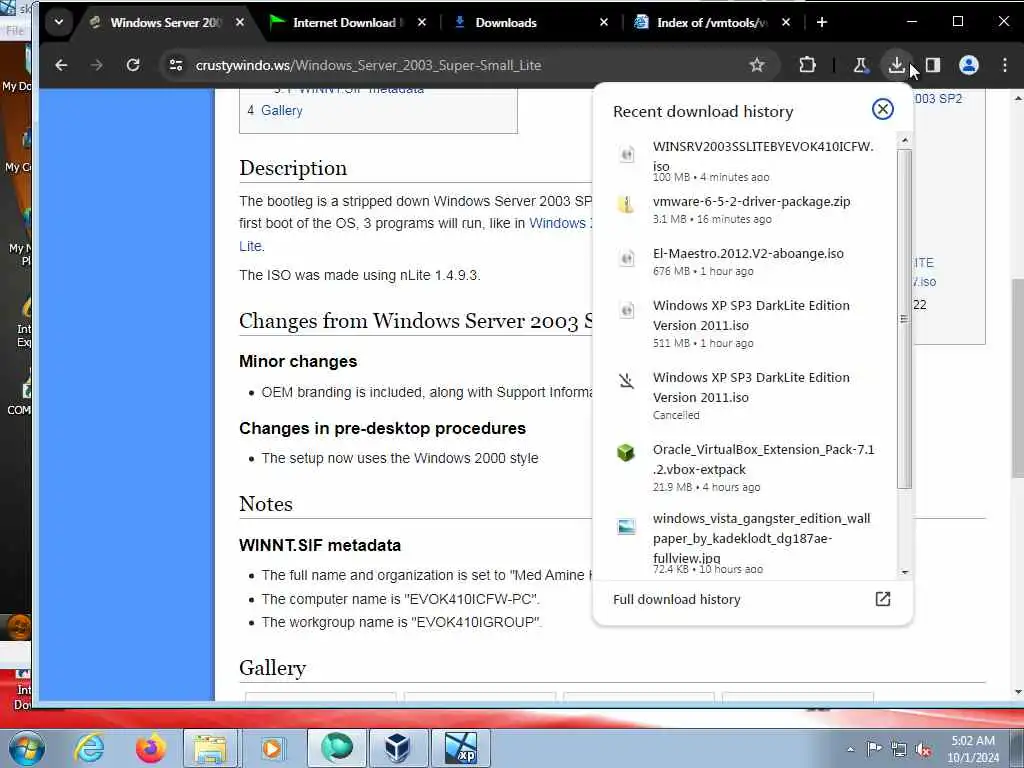The width and height of the screenshot is (1024, 768).
Task: Click the cancelled download icon
Action: (x=626, y=380)
